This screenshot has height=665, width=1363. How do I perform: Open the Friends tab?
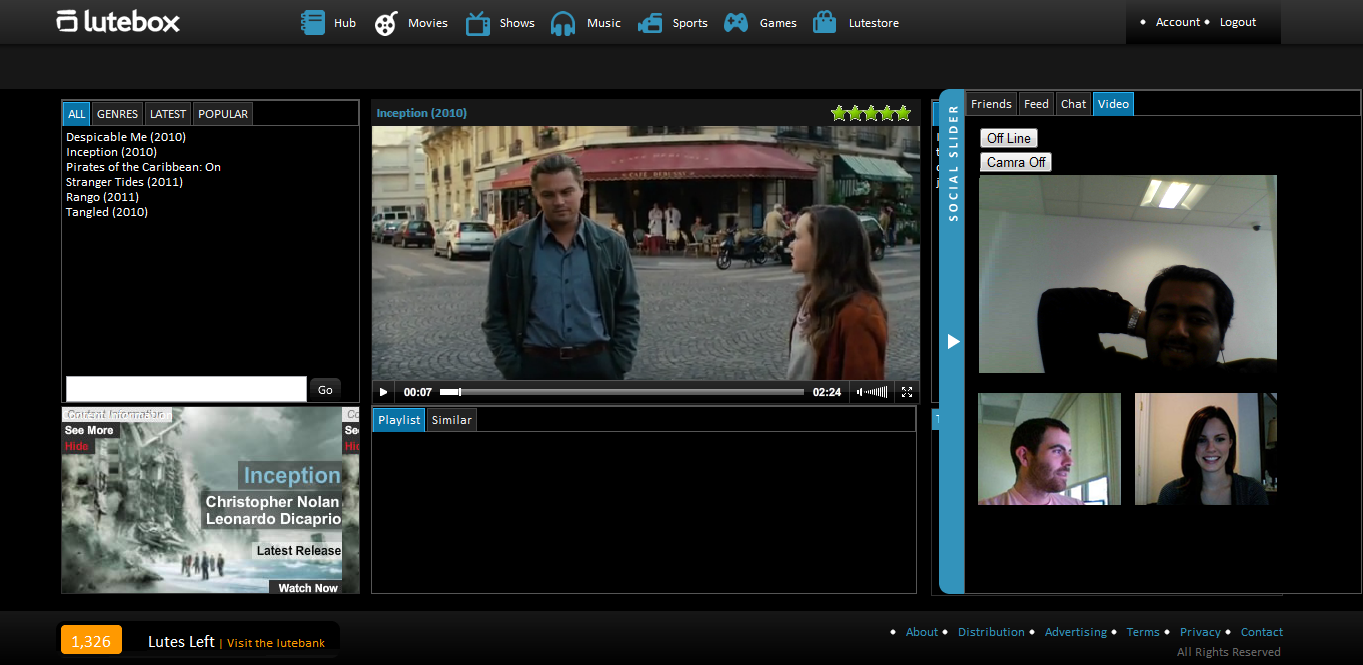(x=991, y=104)
